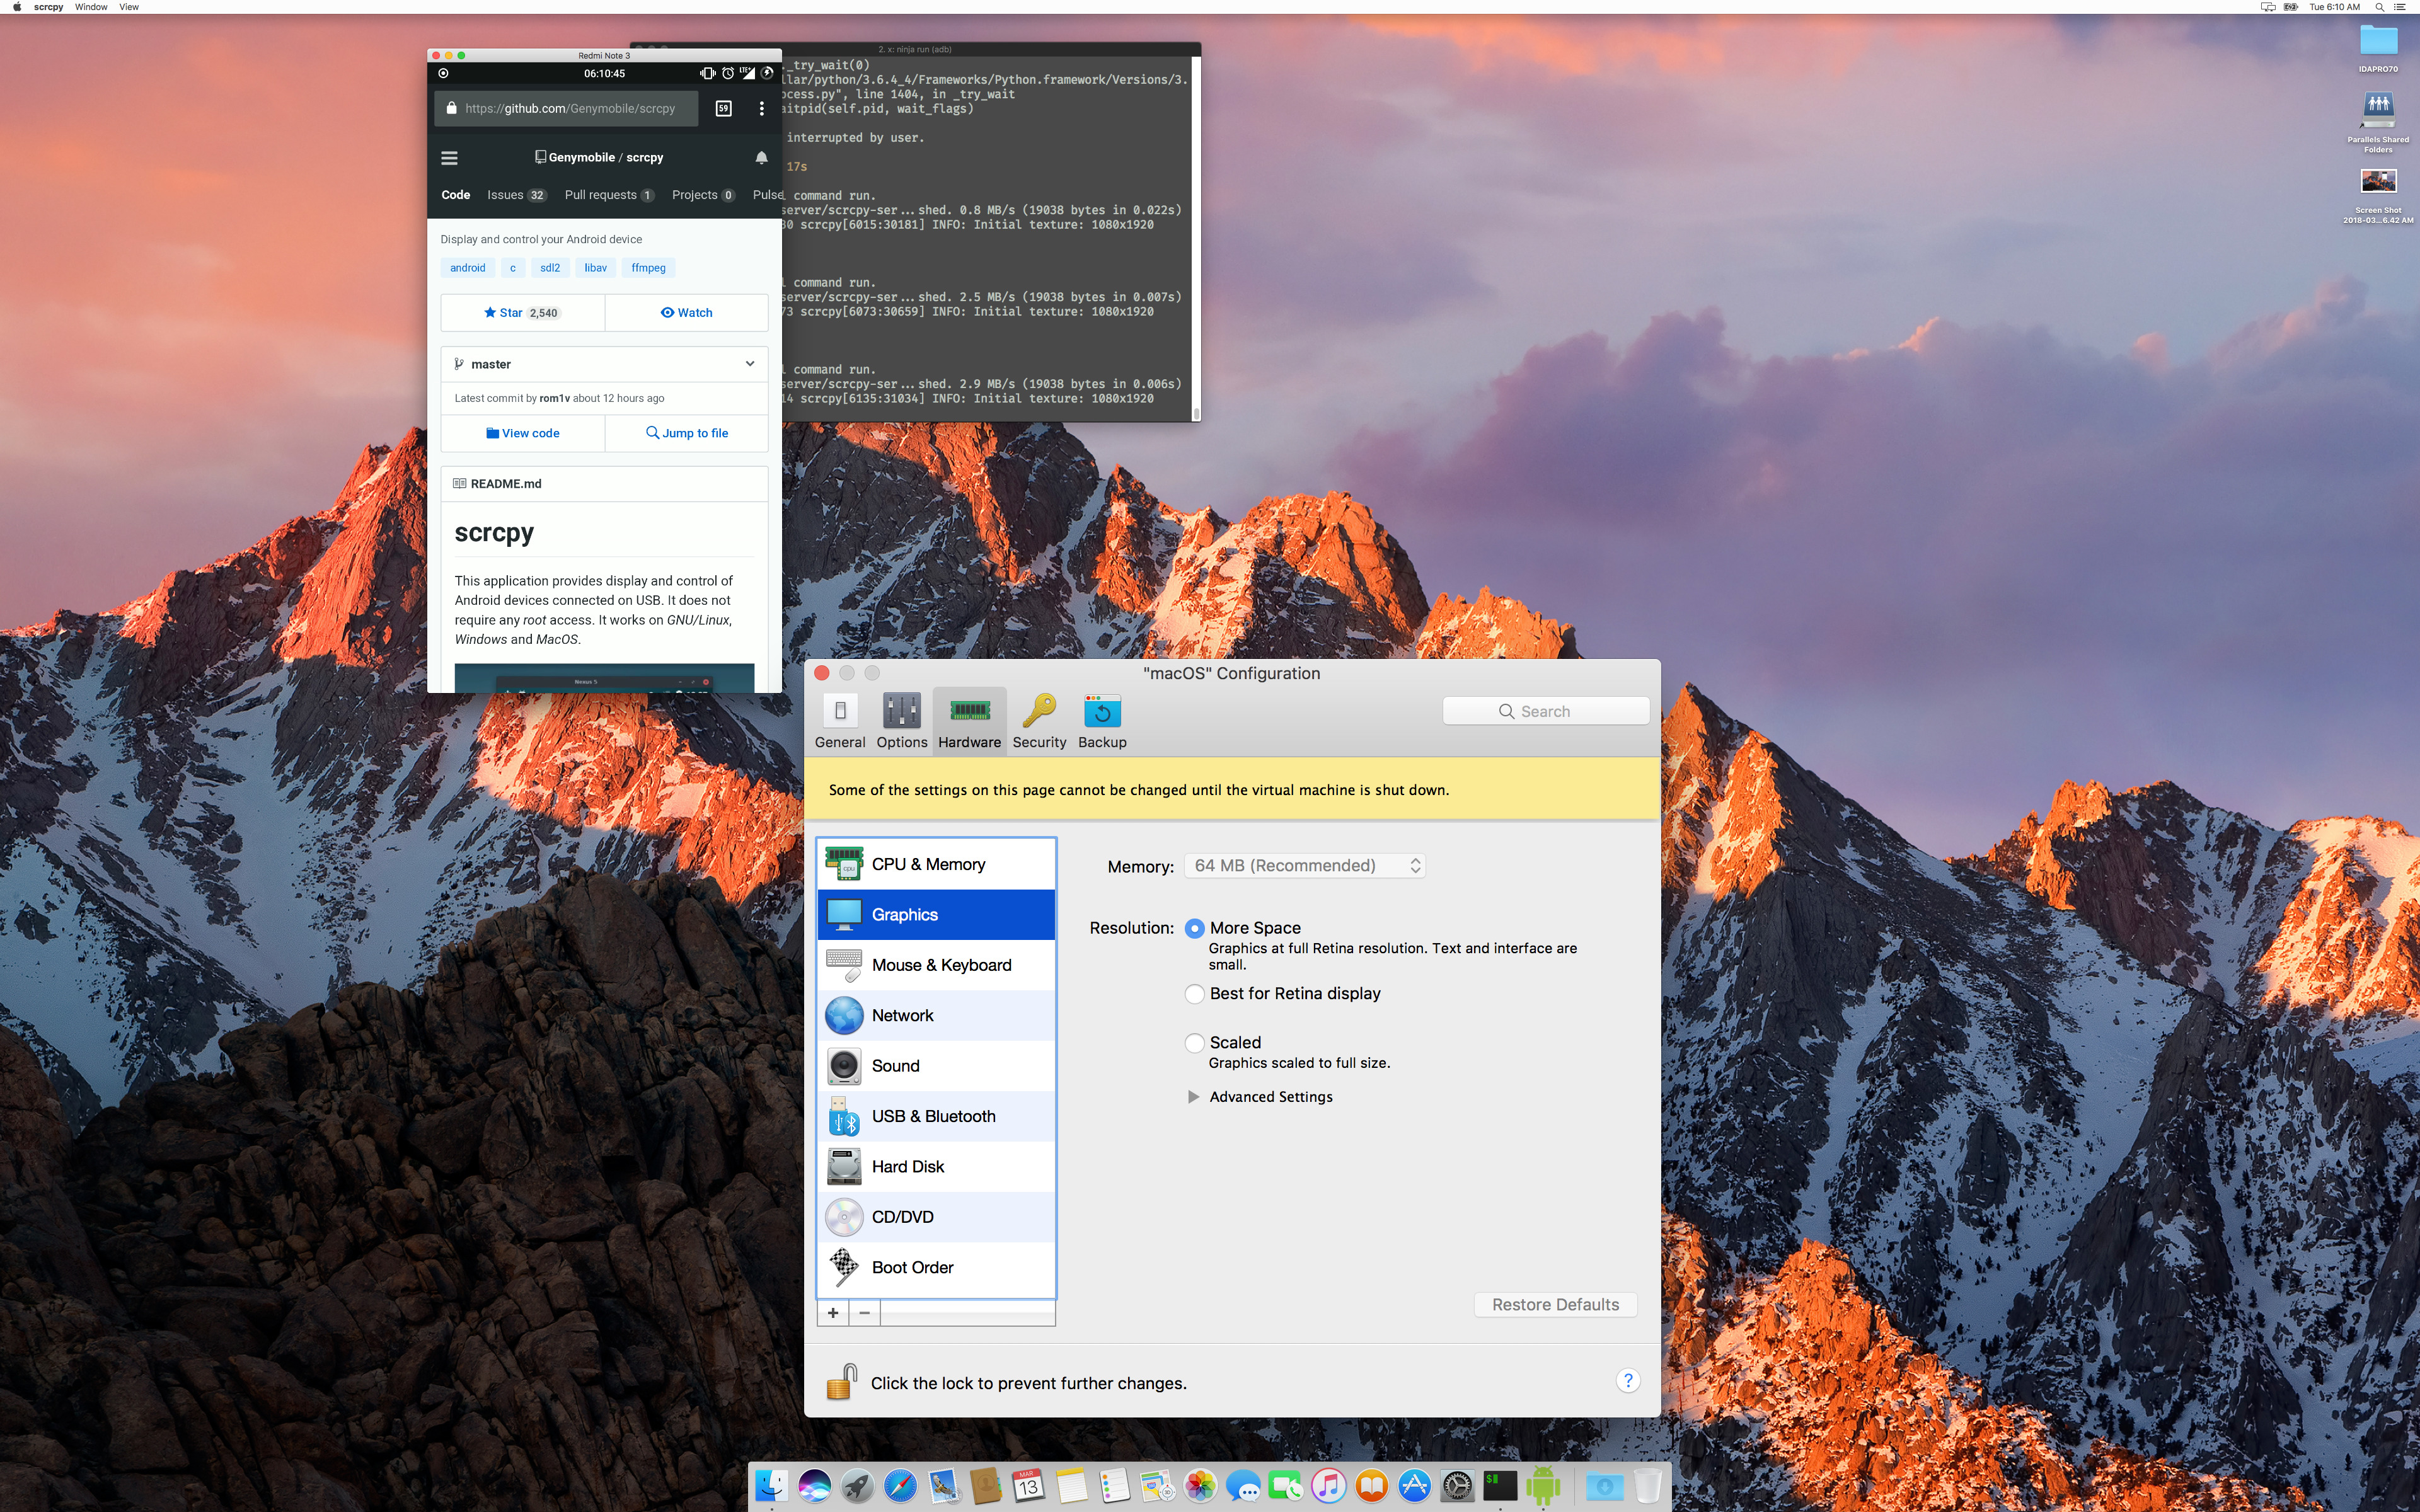Open the master branch dropdown

(x=603, y=362)
